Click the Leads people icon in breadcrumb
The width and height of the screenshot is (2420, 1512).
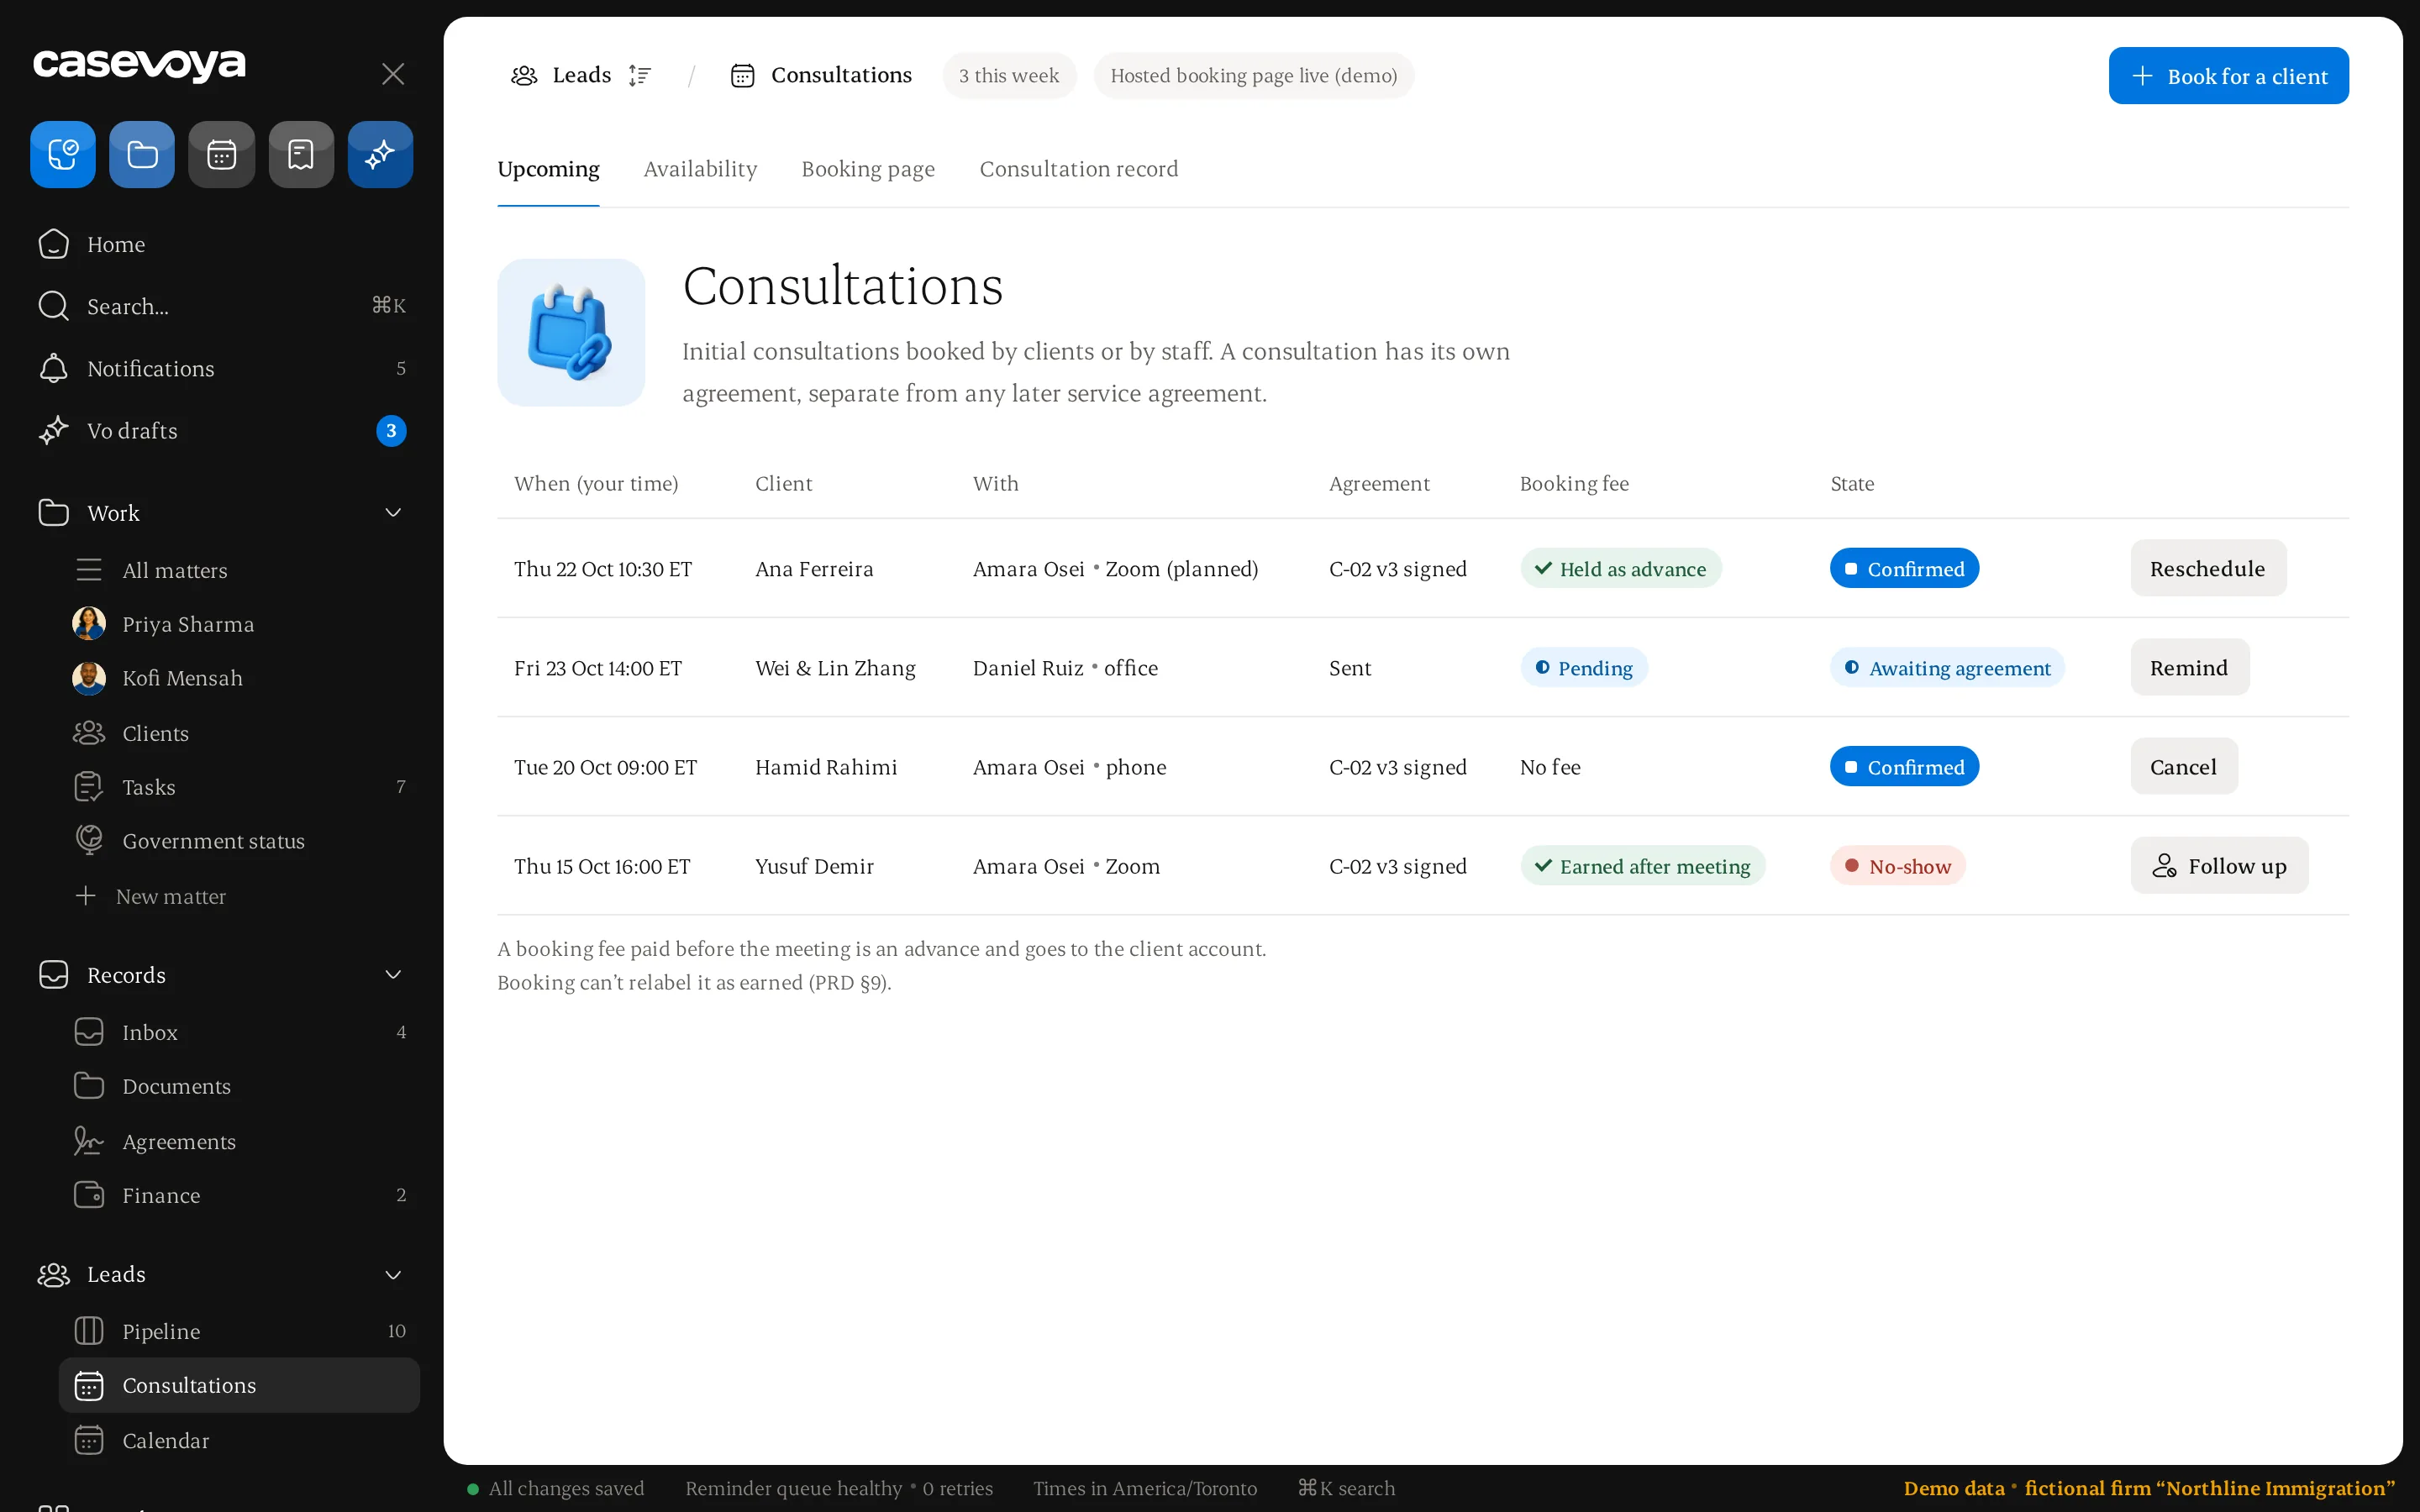pos(524,75)
